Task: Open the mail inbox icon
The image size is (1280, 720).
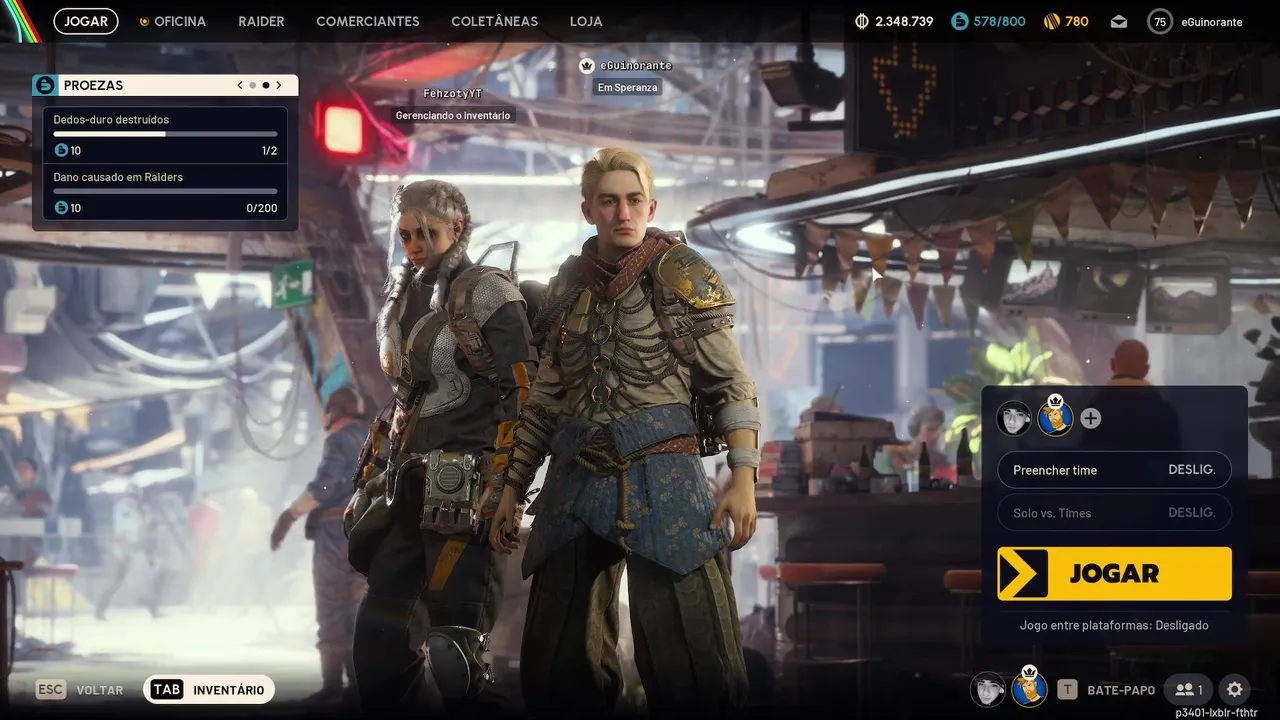Action: (x=1119, y=21)
